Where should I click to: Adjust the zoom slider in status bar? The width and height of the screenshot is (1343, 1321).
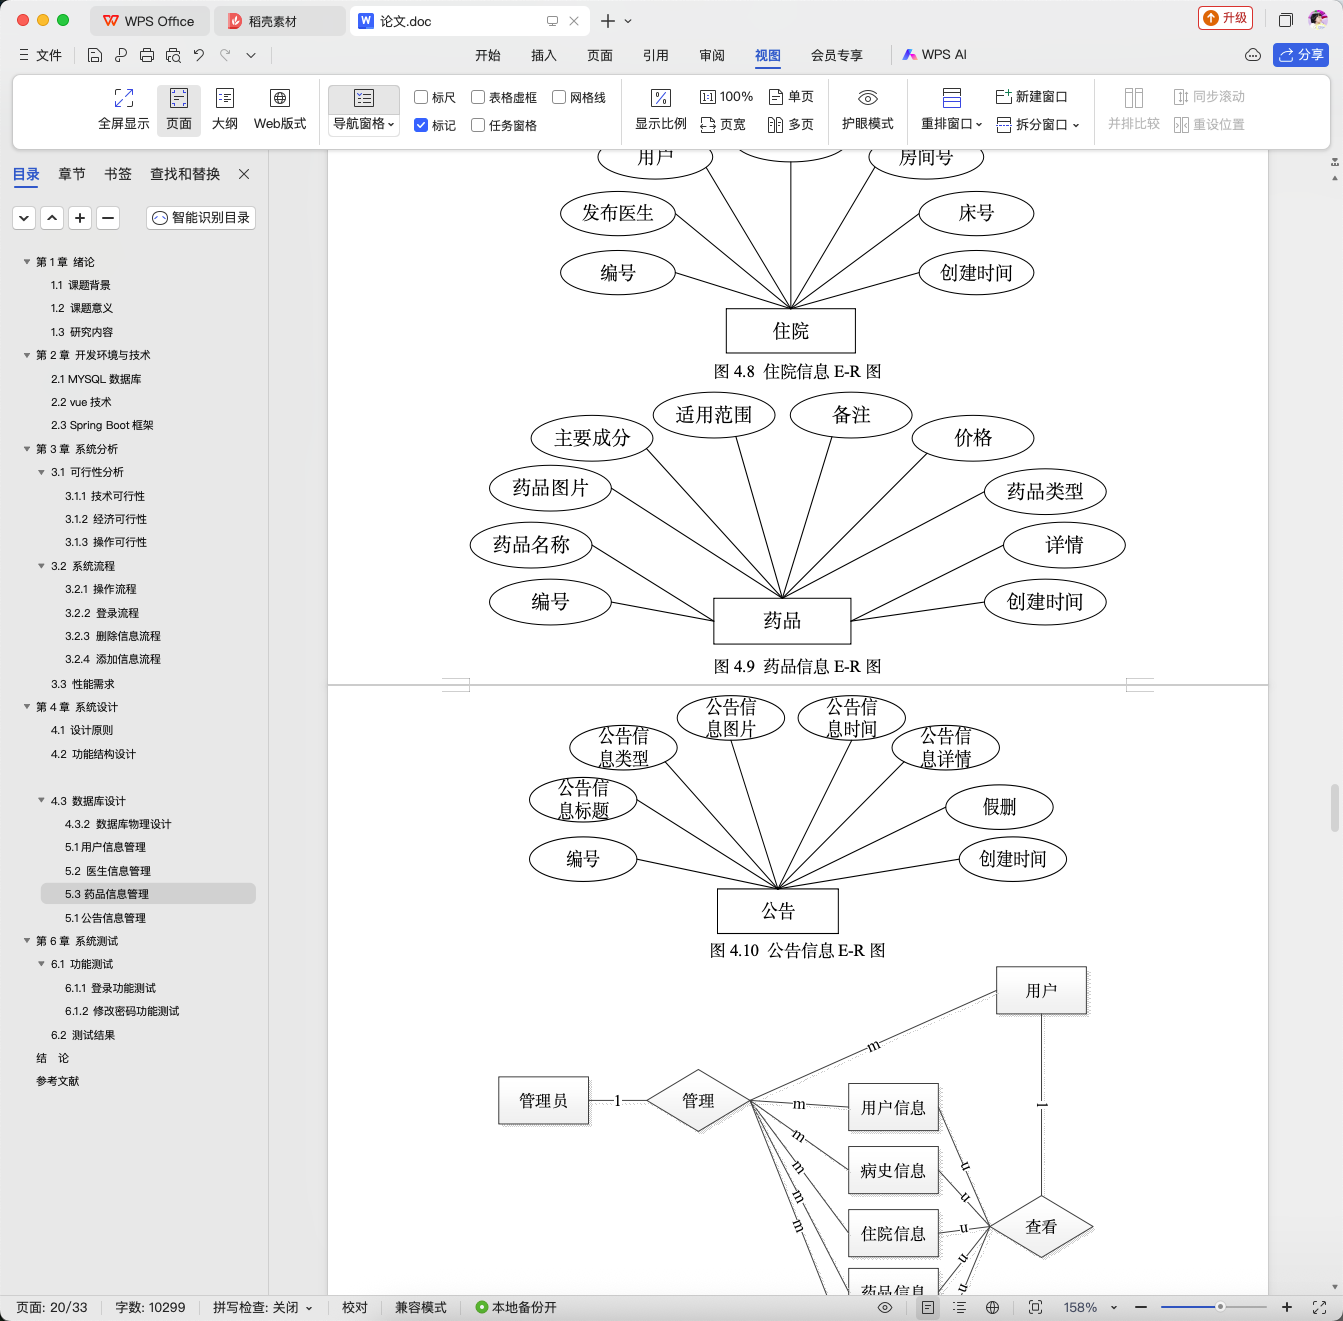(x=1220, y=1307)
